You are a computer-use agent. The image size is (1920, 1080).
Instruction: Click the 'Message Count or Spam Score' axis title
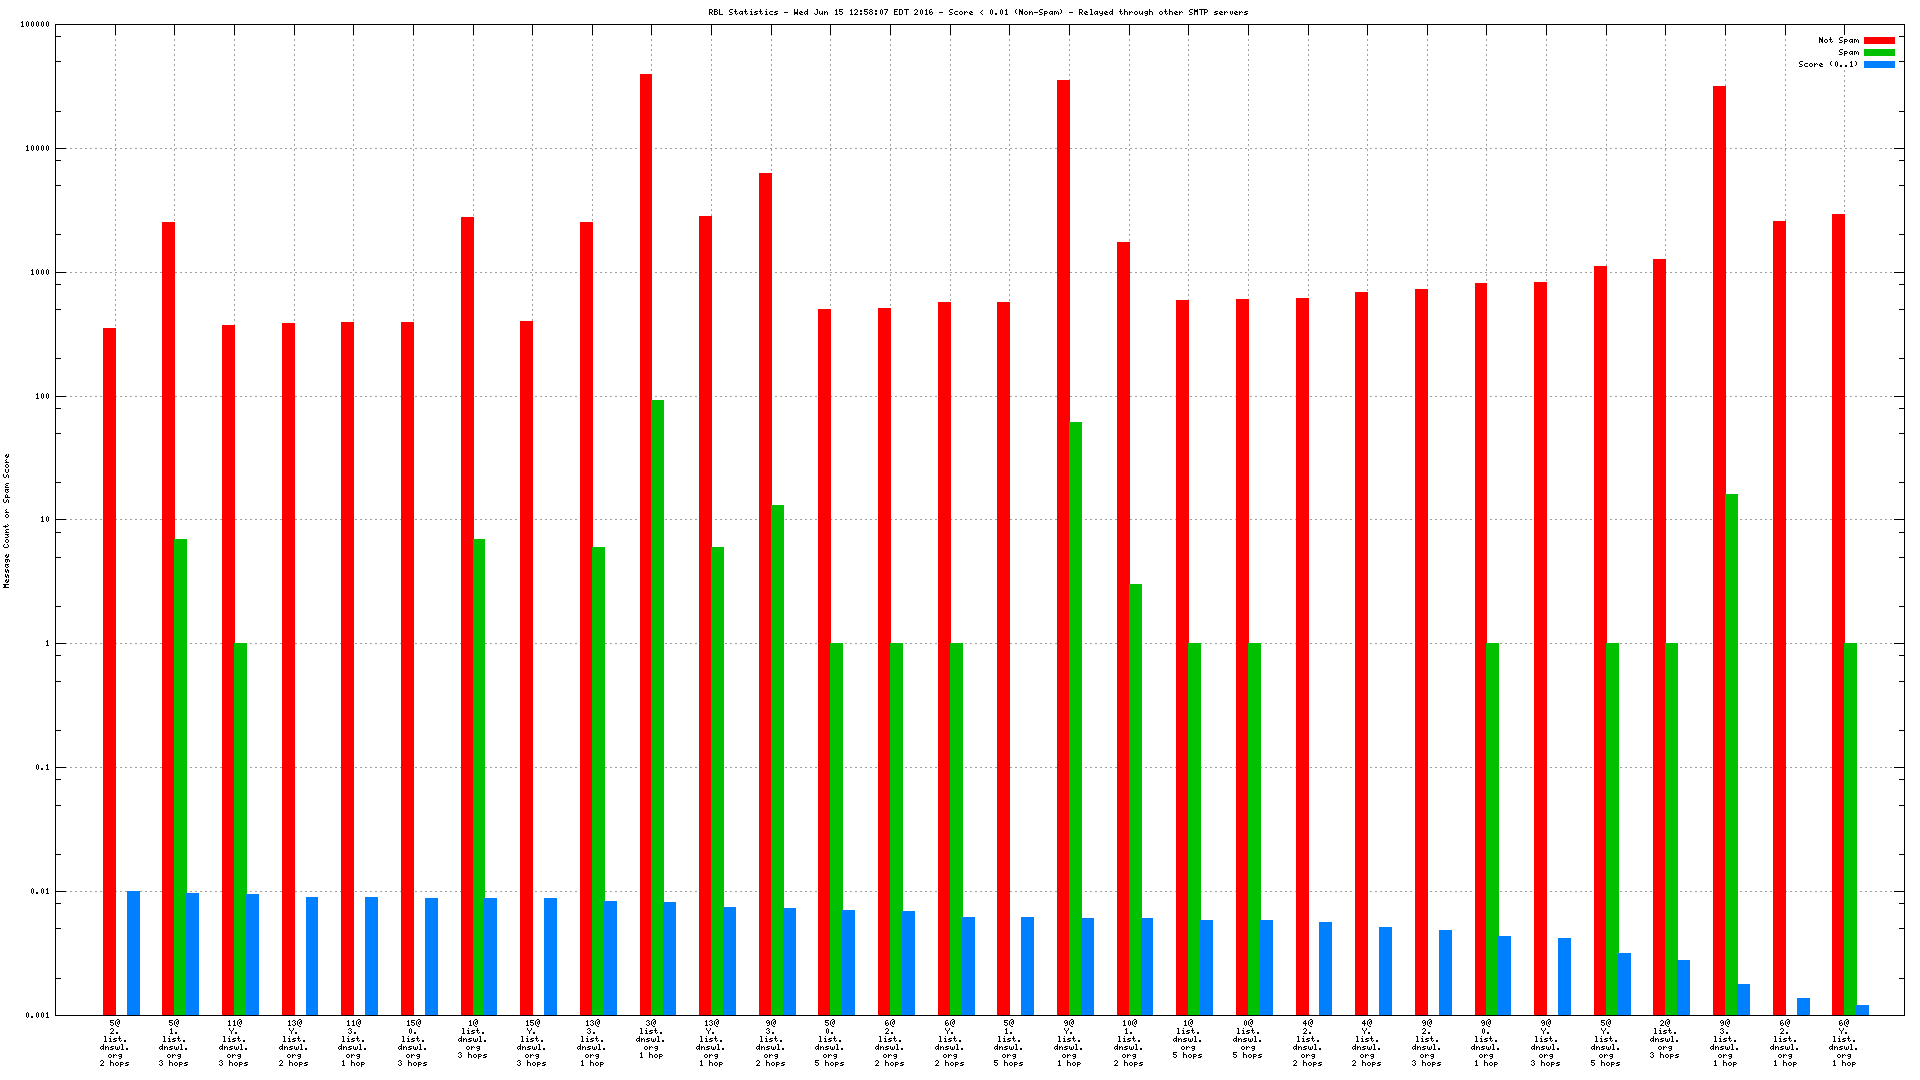pyautogui.click(x=7, y=520)
